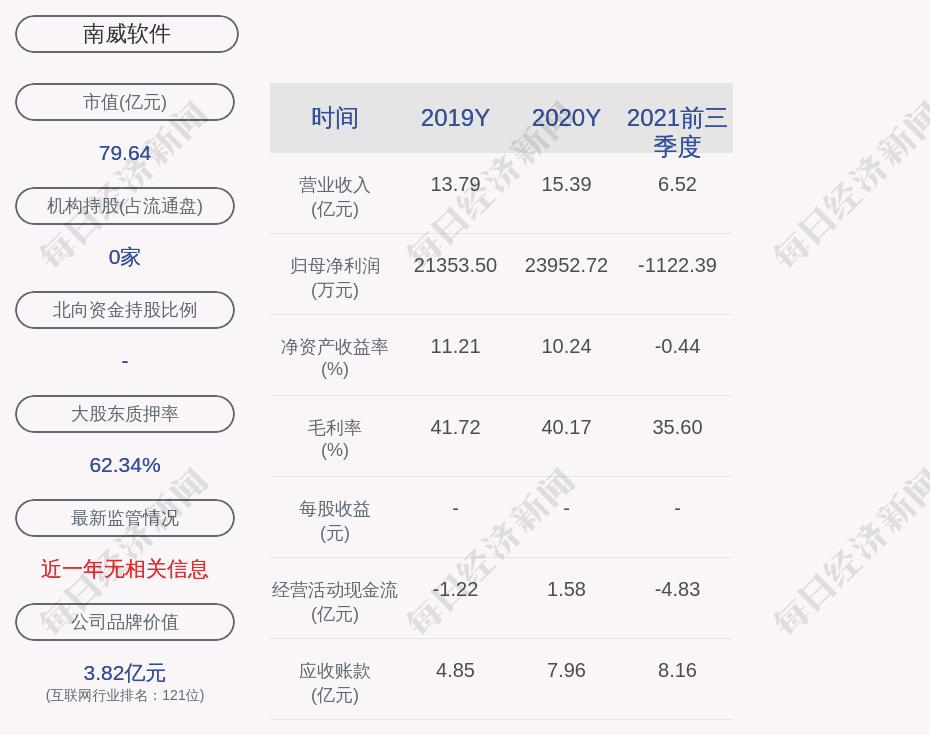Viewport: 930px width, 735px height.
Task: Click the 应收账款(亿元) row label
Action: coord(335,682)
